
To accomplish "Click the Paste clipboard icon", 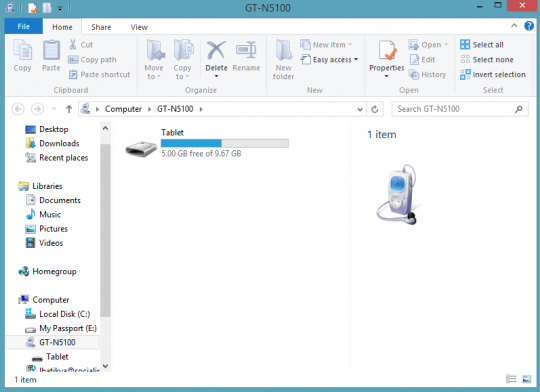I will pyautogui.click(x=51, y=50).
